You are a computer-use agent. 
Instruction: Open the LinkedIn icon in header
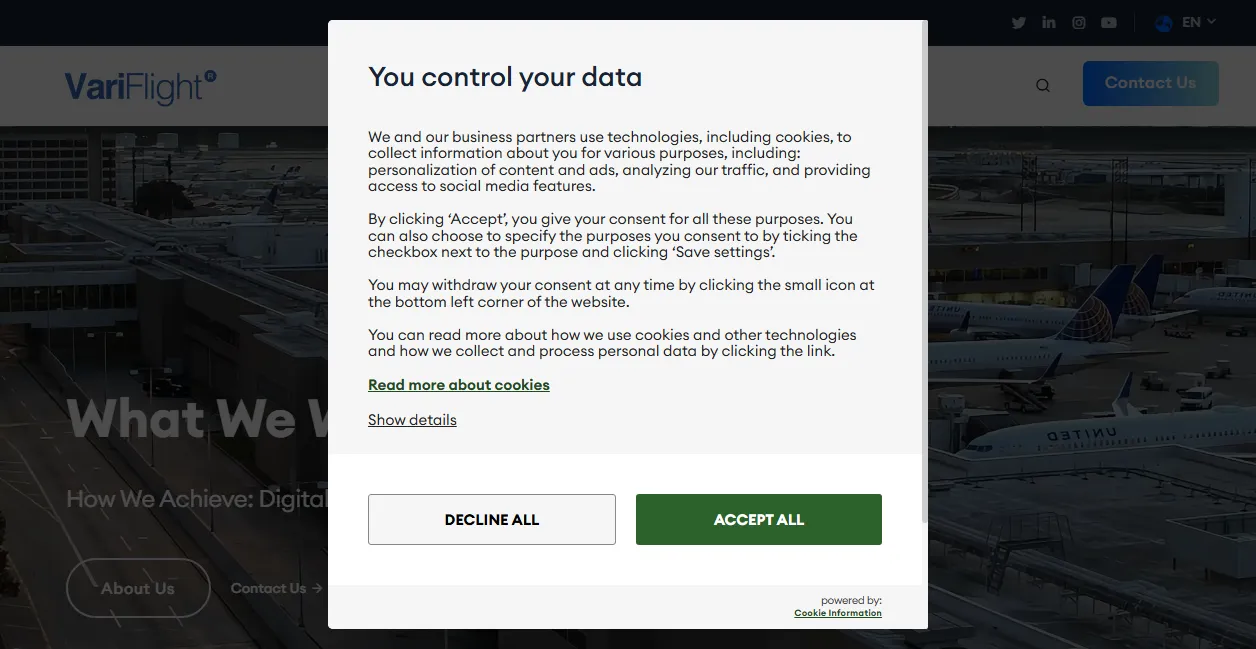coord(1049,23)
